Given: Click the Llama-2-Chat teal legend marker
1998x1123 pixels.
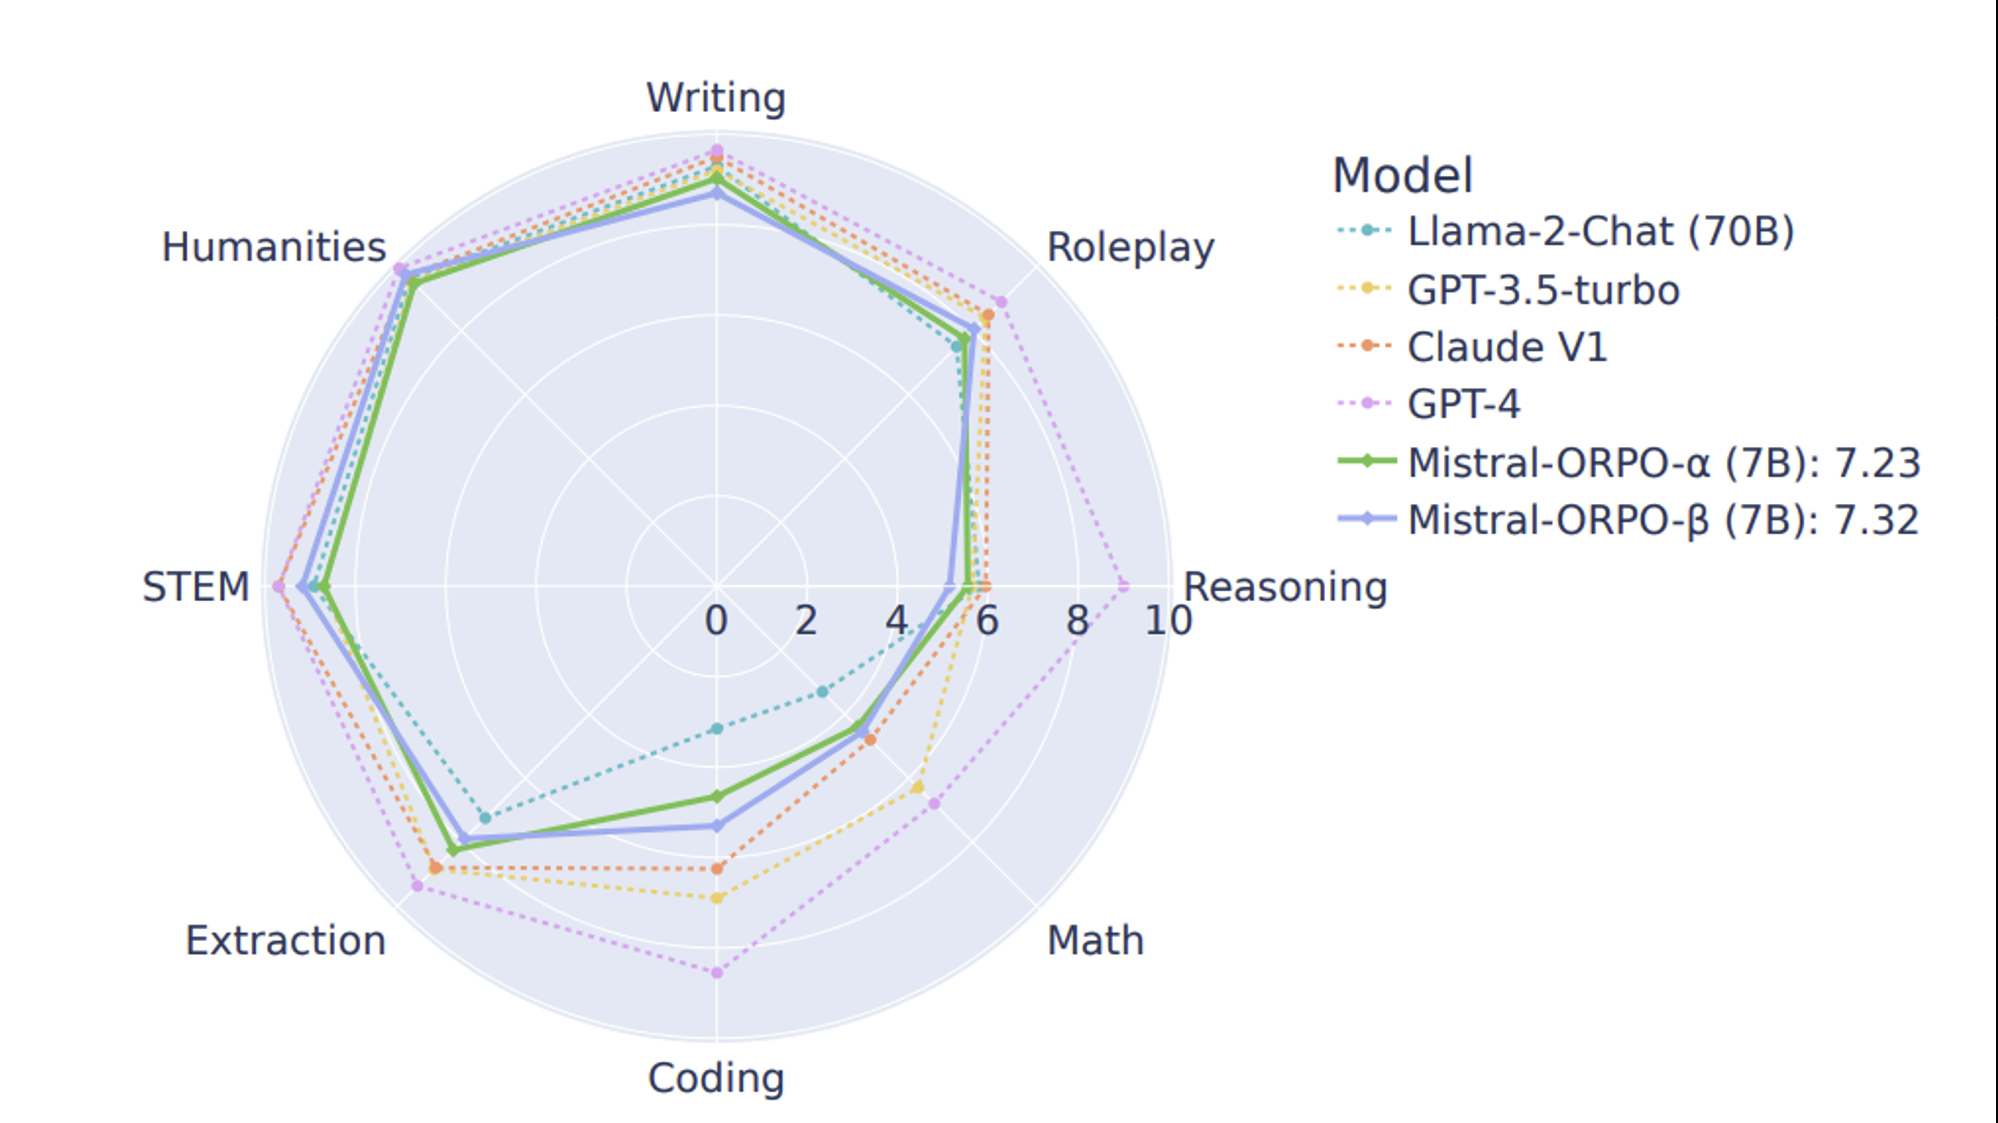Looking at the screenshot, I should (1366, 231).
